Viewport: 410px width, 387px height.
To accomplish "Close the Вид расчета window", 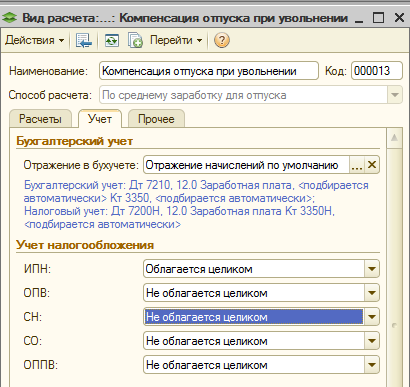I will (x=399, y=18).
